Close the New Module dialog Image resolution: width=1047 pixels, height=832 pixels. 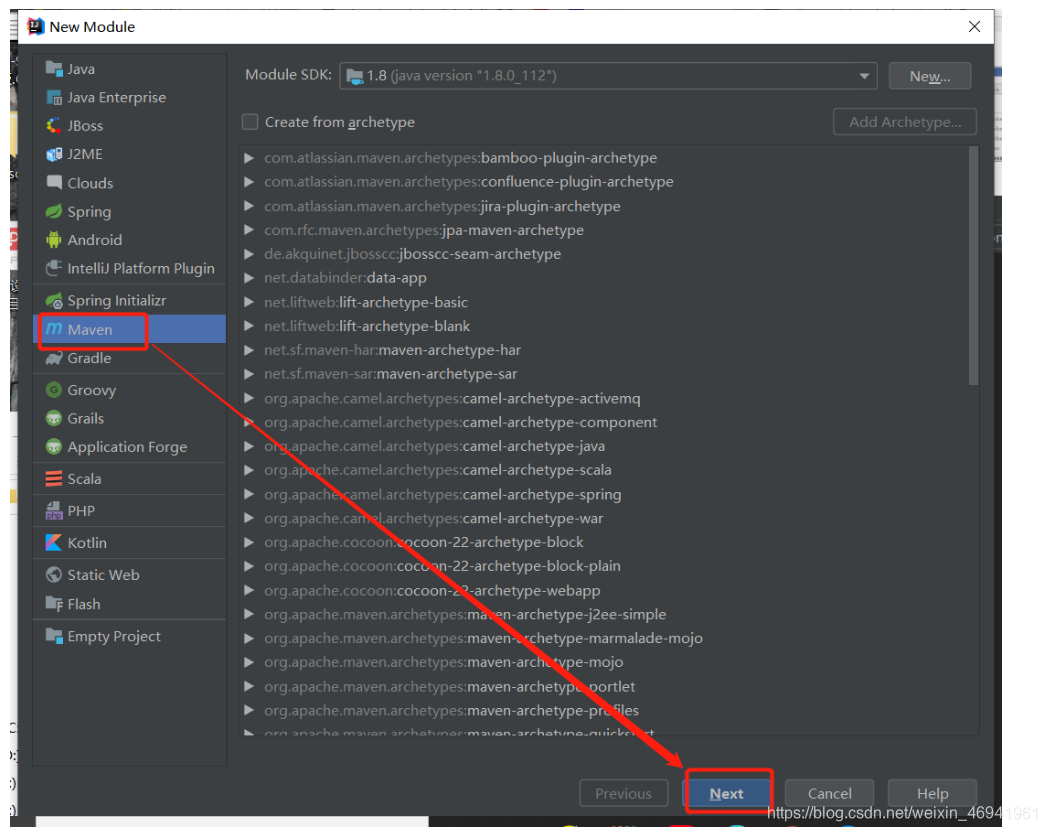pos(974,27)
